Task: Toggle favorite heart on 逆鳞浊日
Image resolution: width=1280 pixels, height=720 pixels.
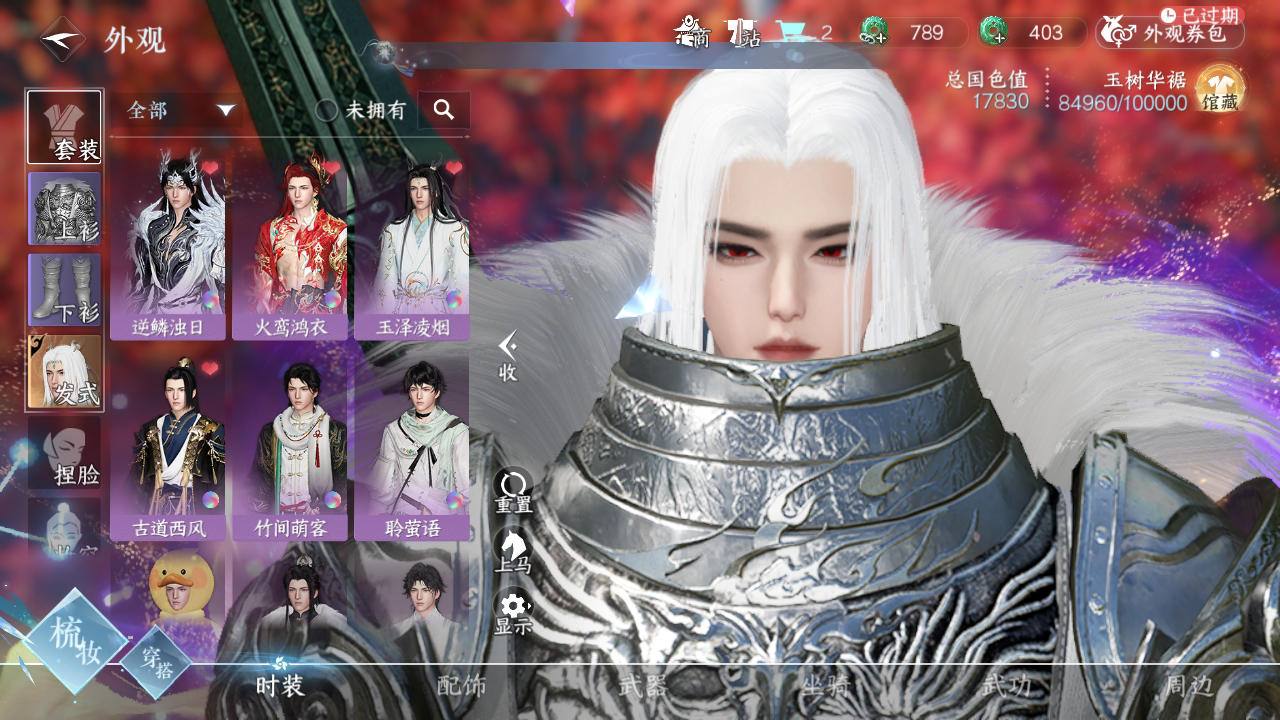Action: 210,168
